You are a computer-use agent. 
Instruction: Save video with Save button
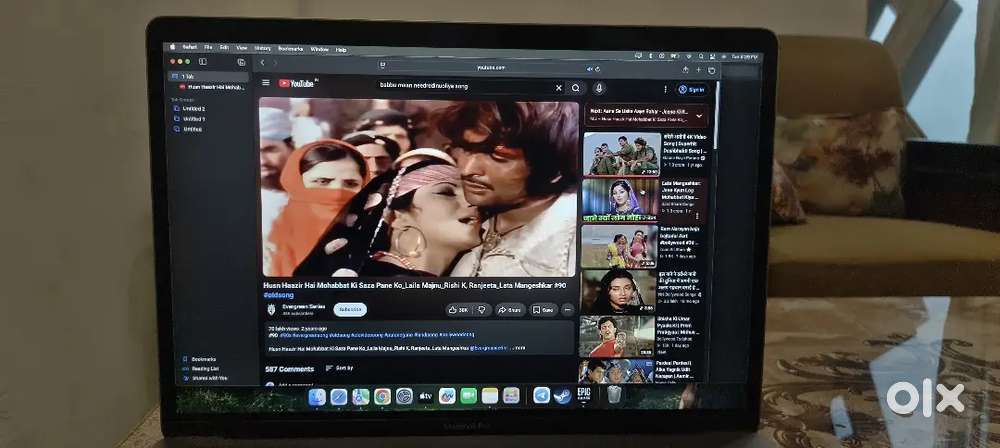tap(544, 310)
